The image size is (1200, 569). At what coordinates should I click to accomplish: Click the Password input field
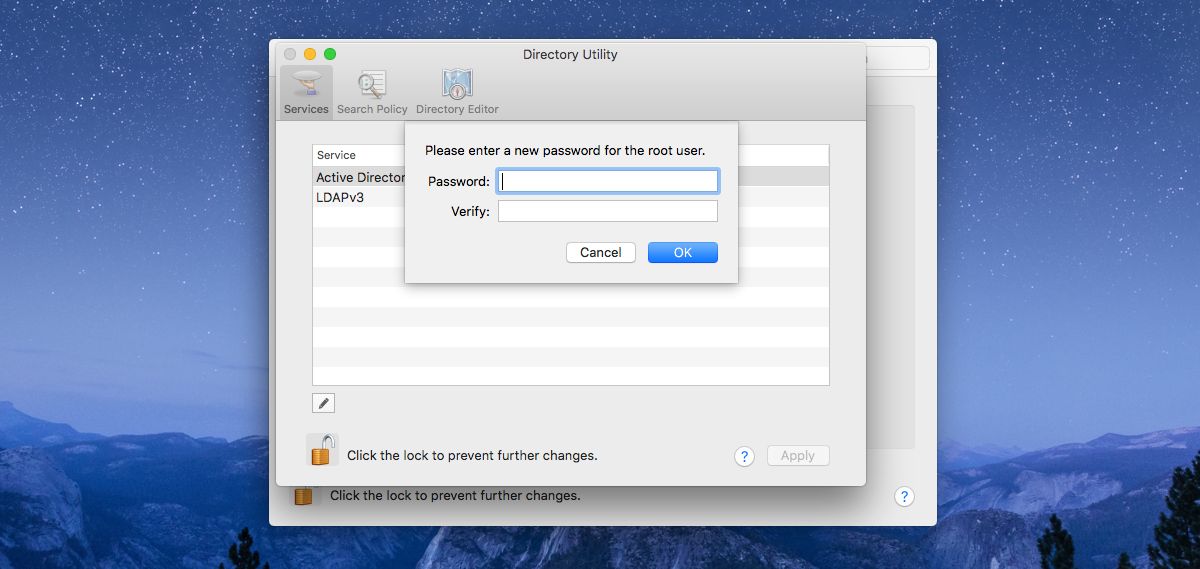click(x=608, y=181)
